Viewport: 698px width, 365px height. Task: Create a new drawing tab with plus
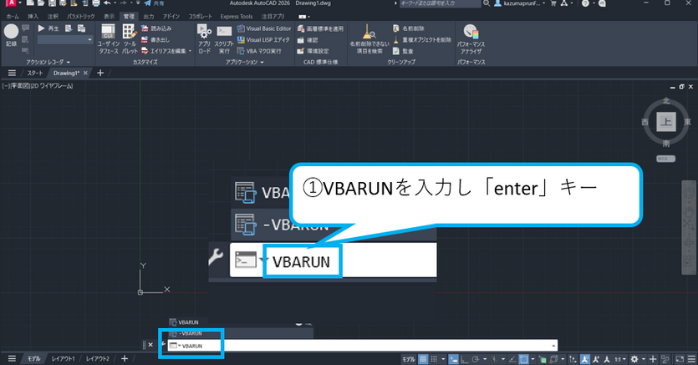click(x=100, y=73)
